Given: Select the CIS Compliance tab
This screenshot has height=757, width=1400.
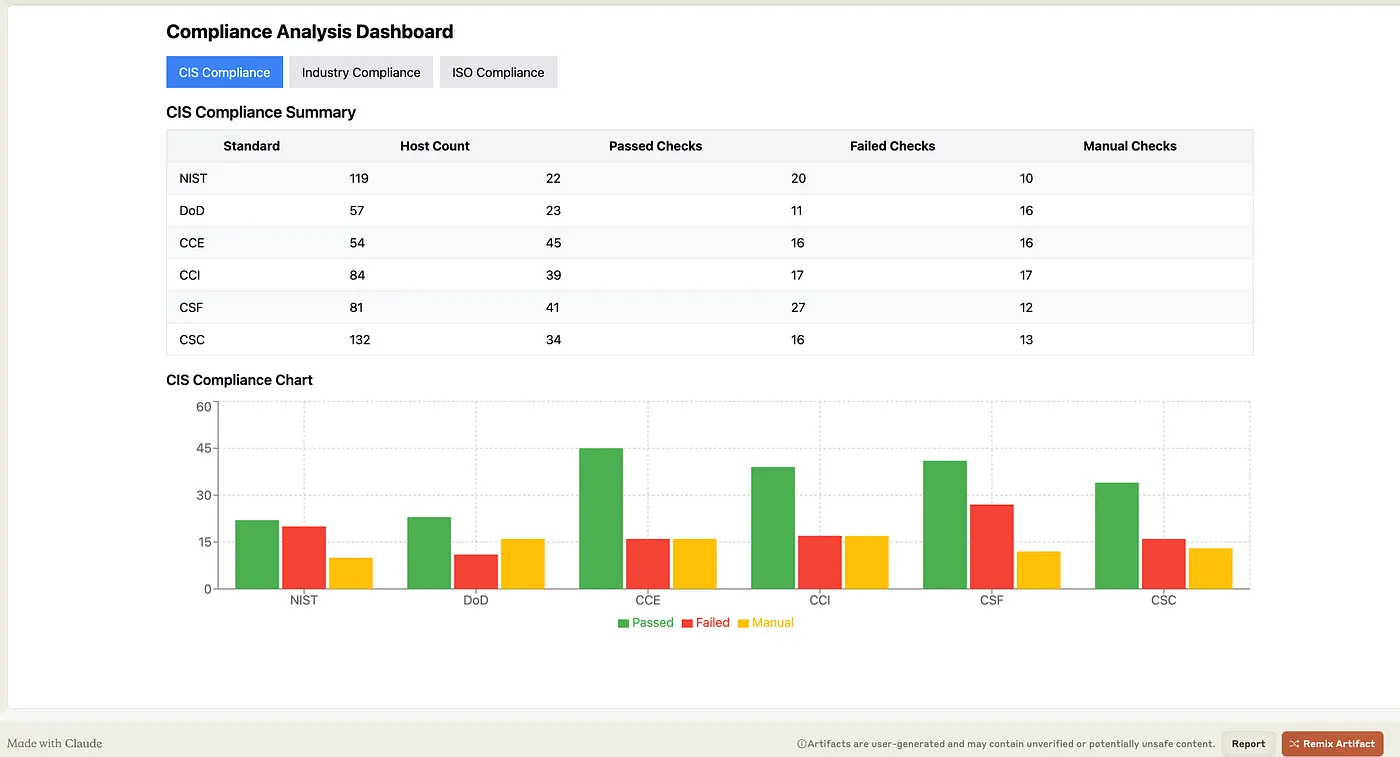Looking at the screenshot, I should pos(224,72).
